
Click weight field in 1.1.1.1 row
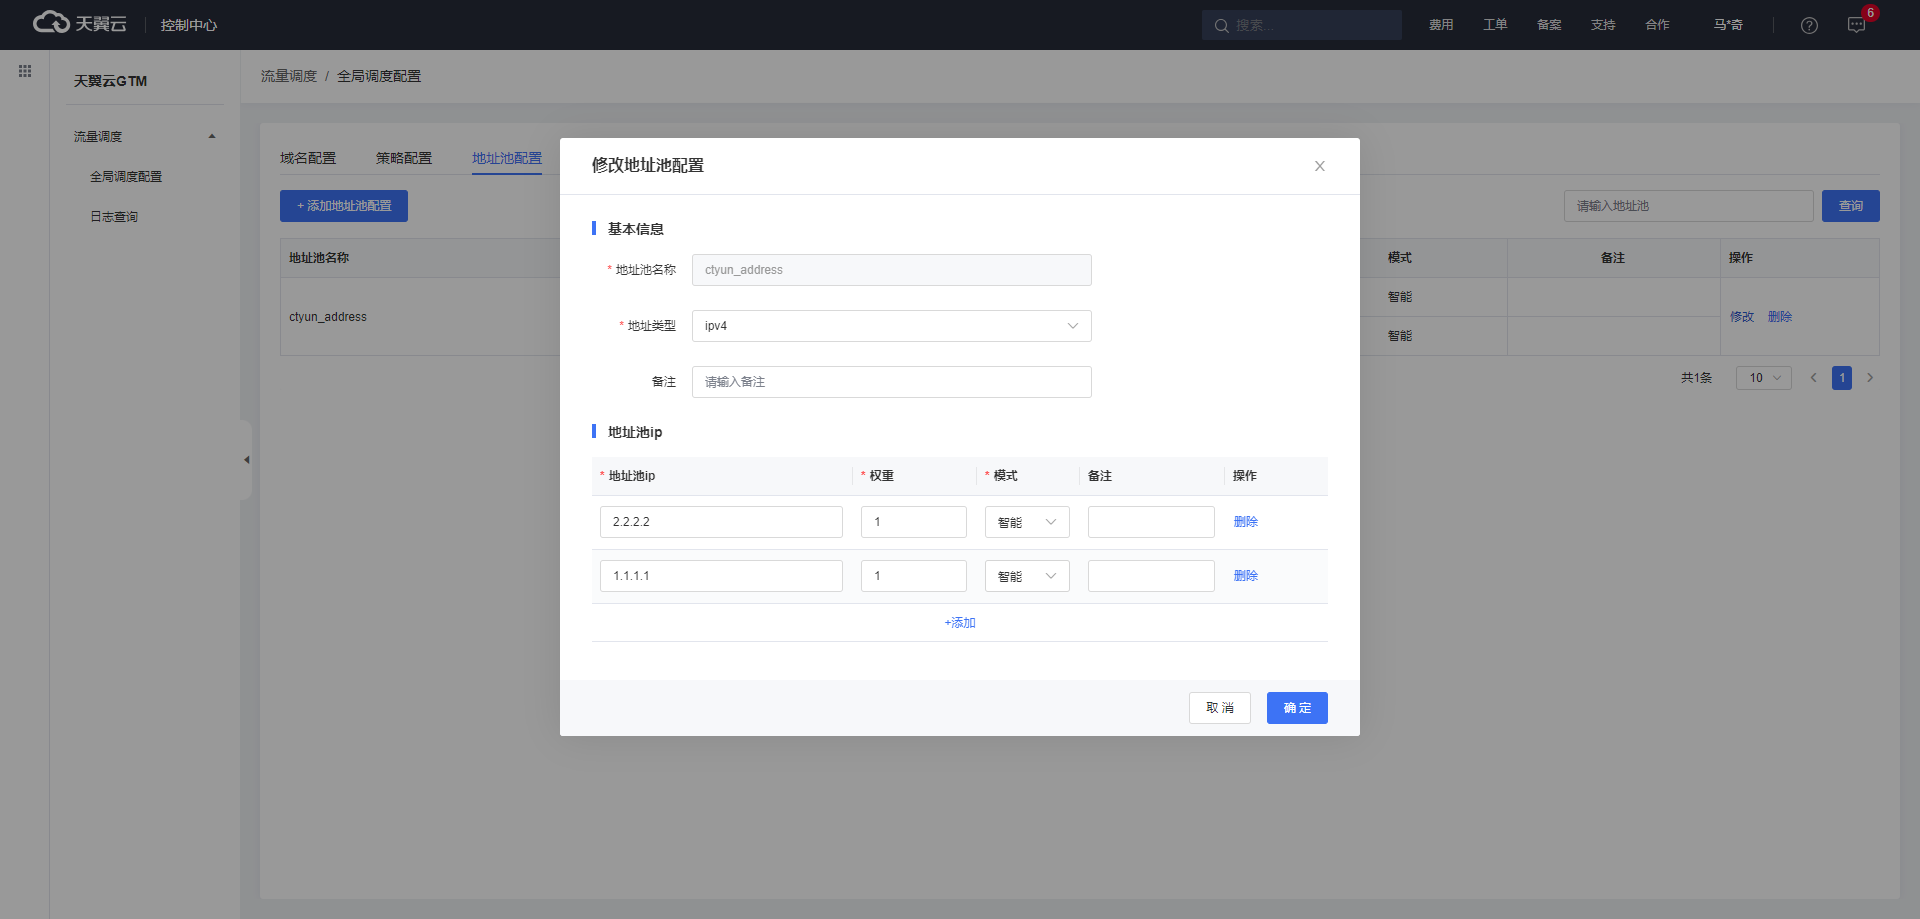tap(914, 576)
